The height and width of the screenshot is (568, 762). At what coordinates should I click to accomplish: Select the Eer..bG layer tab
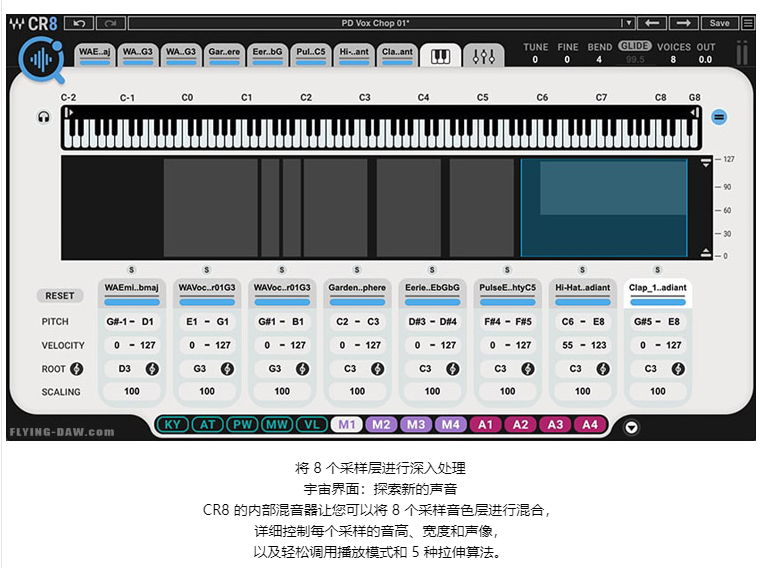[x=267, y=55]
